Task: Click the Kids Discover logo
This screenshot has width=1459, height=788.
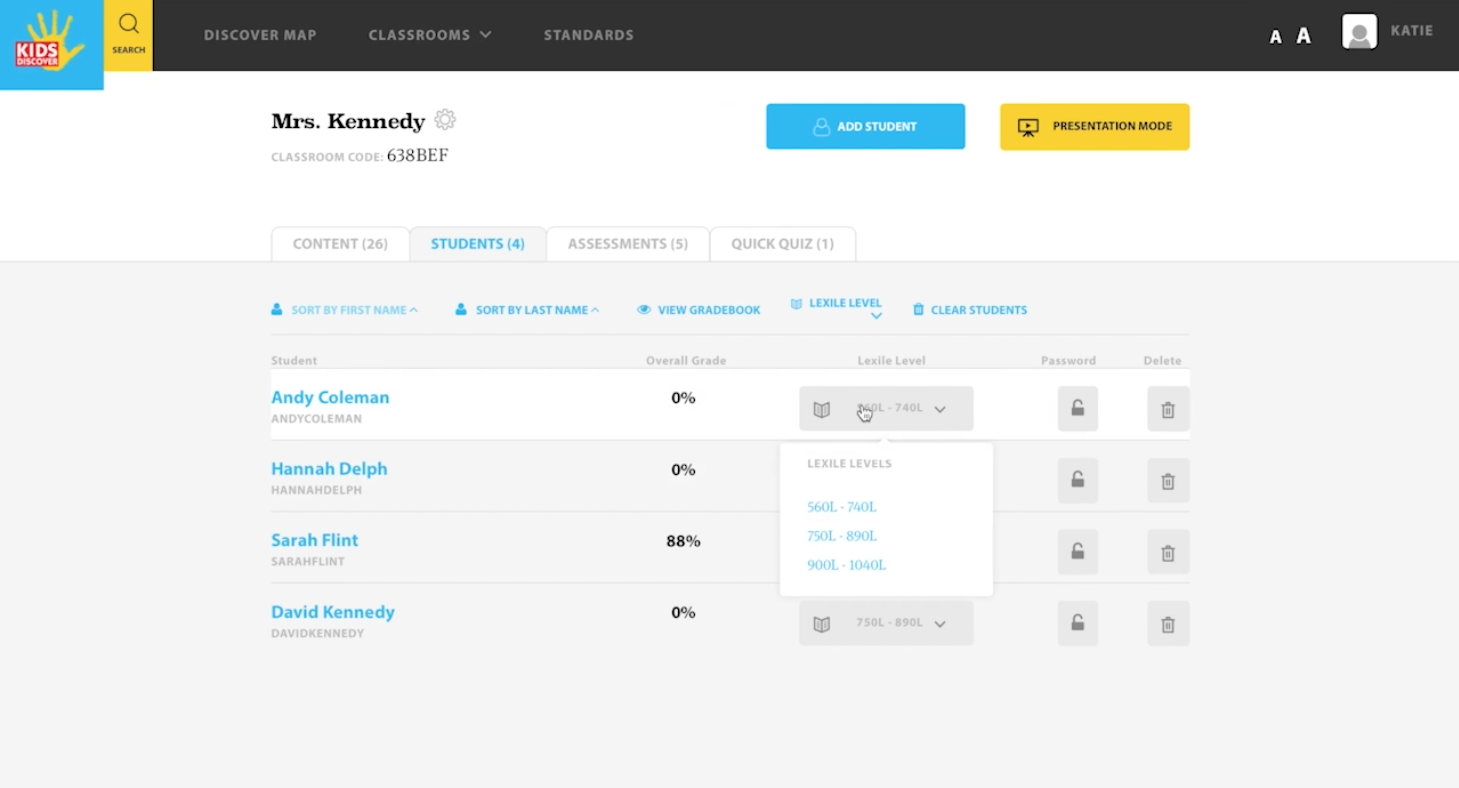Action: click(x=51, y=43)
